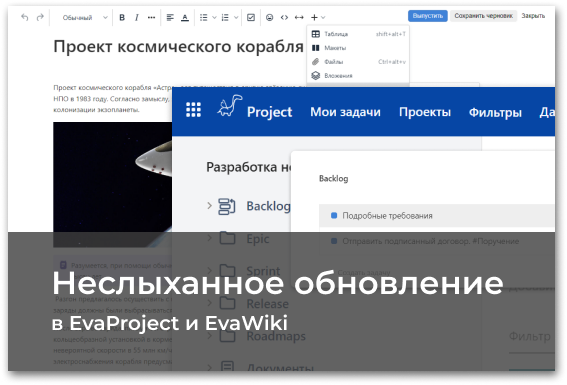Open the Release folder in the tree

coord(267,304)
